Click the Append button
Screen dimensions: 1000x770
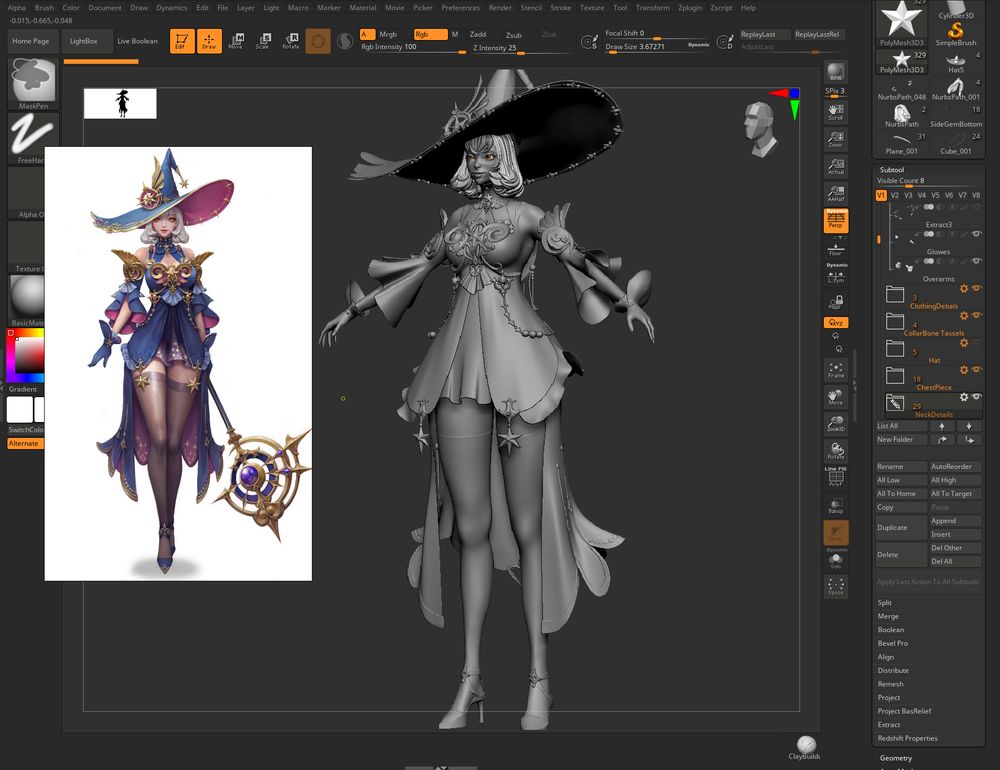pos(955,521)
